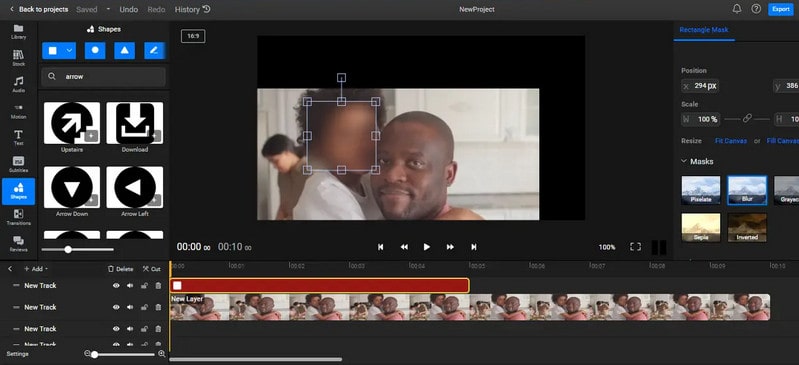The height and width of the screenshot is (365, 799).
Task: Click the rewind button
Action: pyautogui.click(x=404, y=247)
